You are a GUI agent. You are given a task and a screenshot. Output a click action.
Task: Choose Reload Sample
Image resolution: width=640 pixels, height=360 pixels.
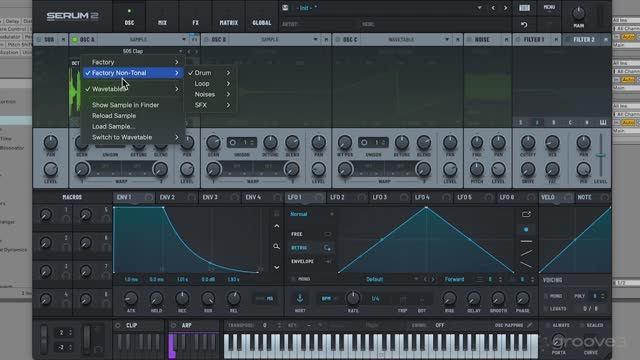point(114,116)
